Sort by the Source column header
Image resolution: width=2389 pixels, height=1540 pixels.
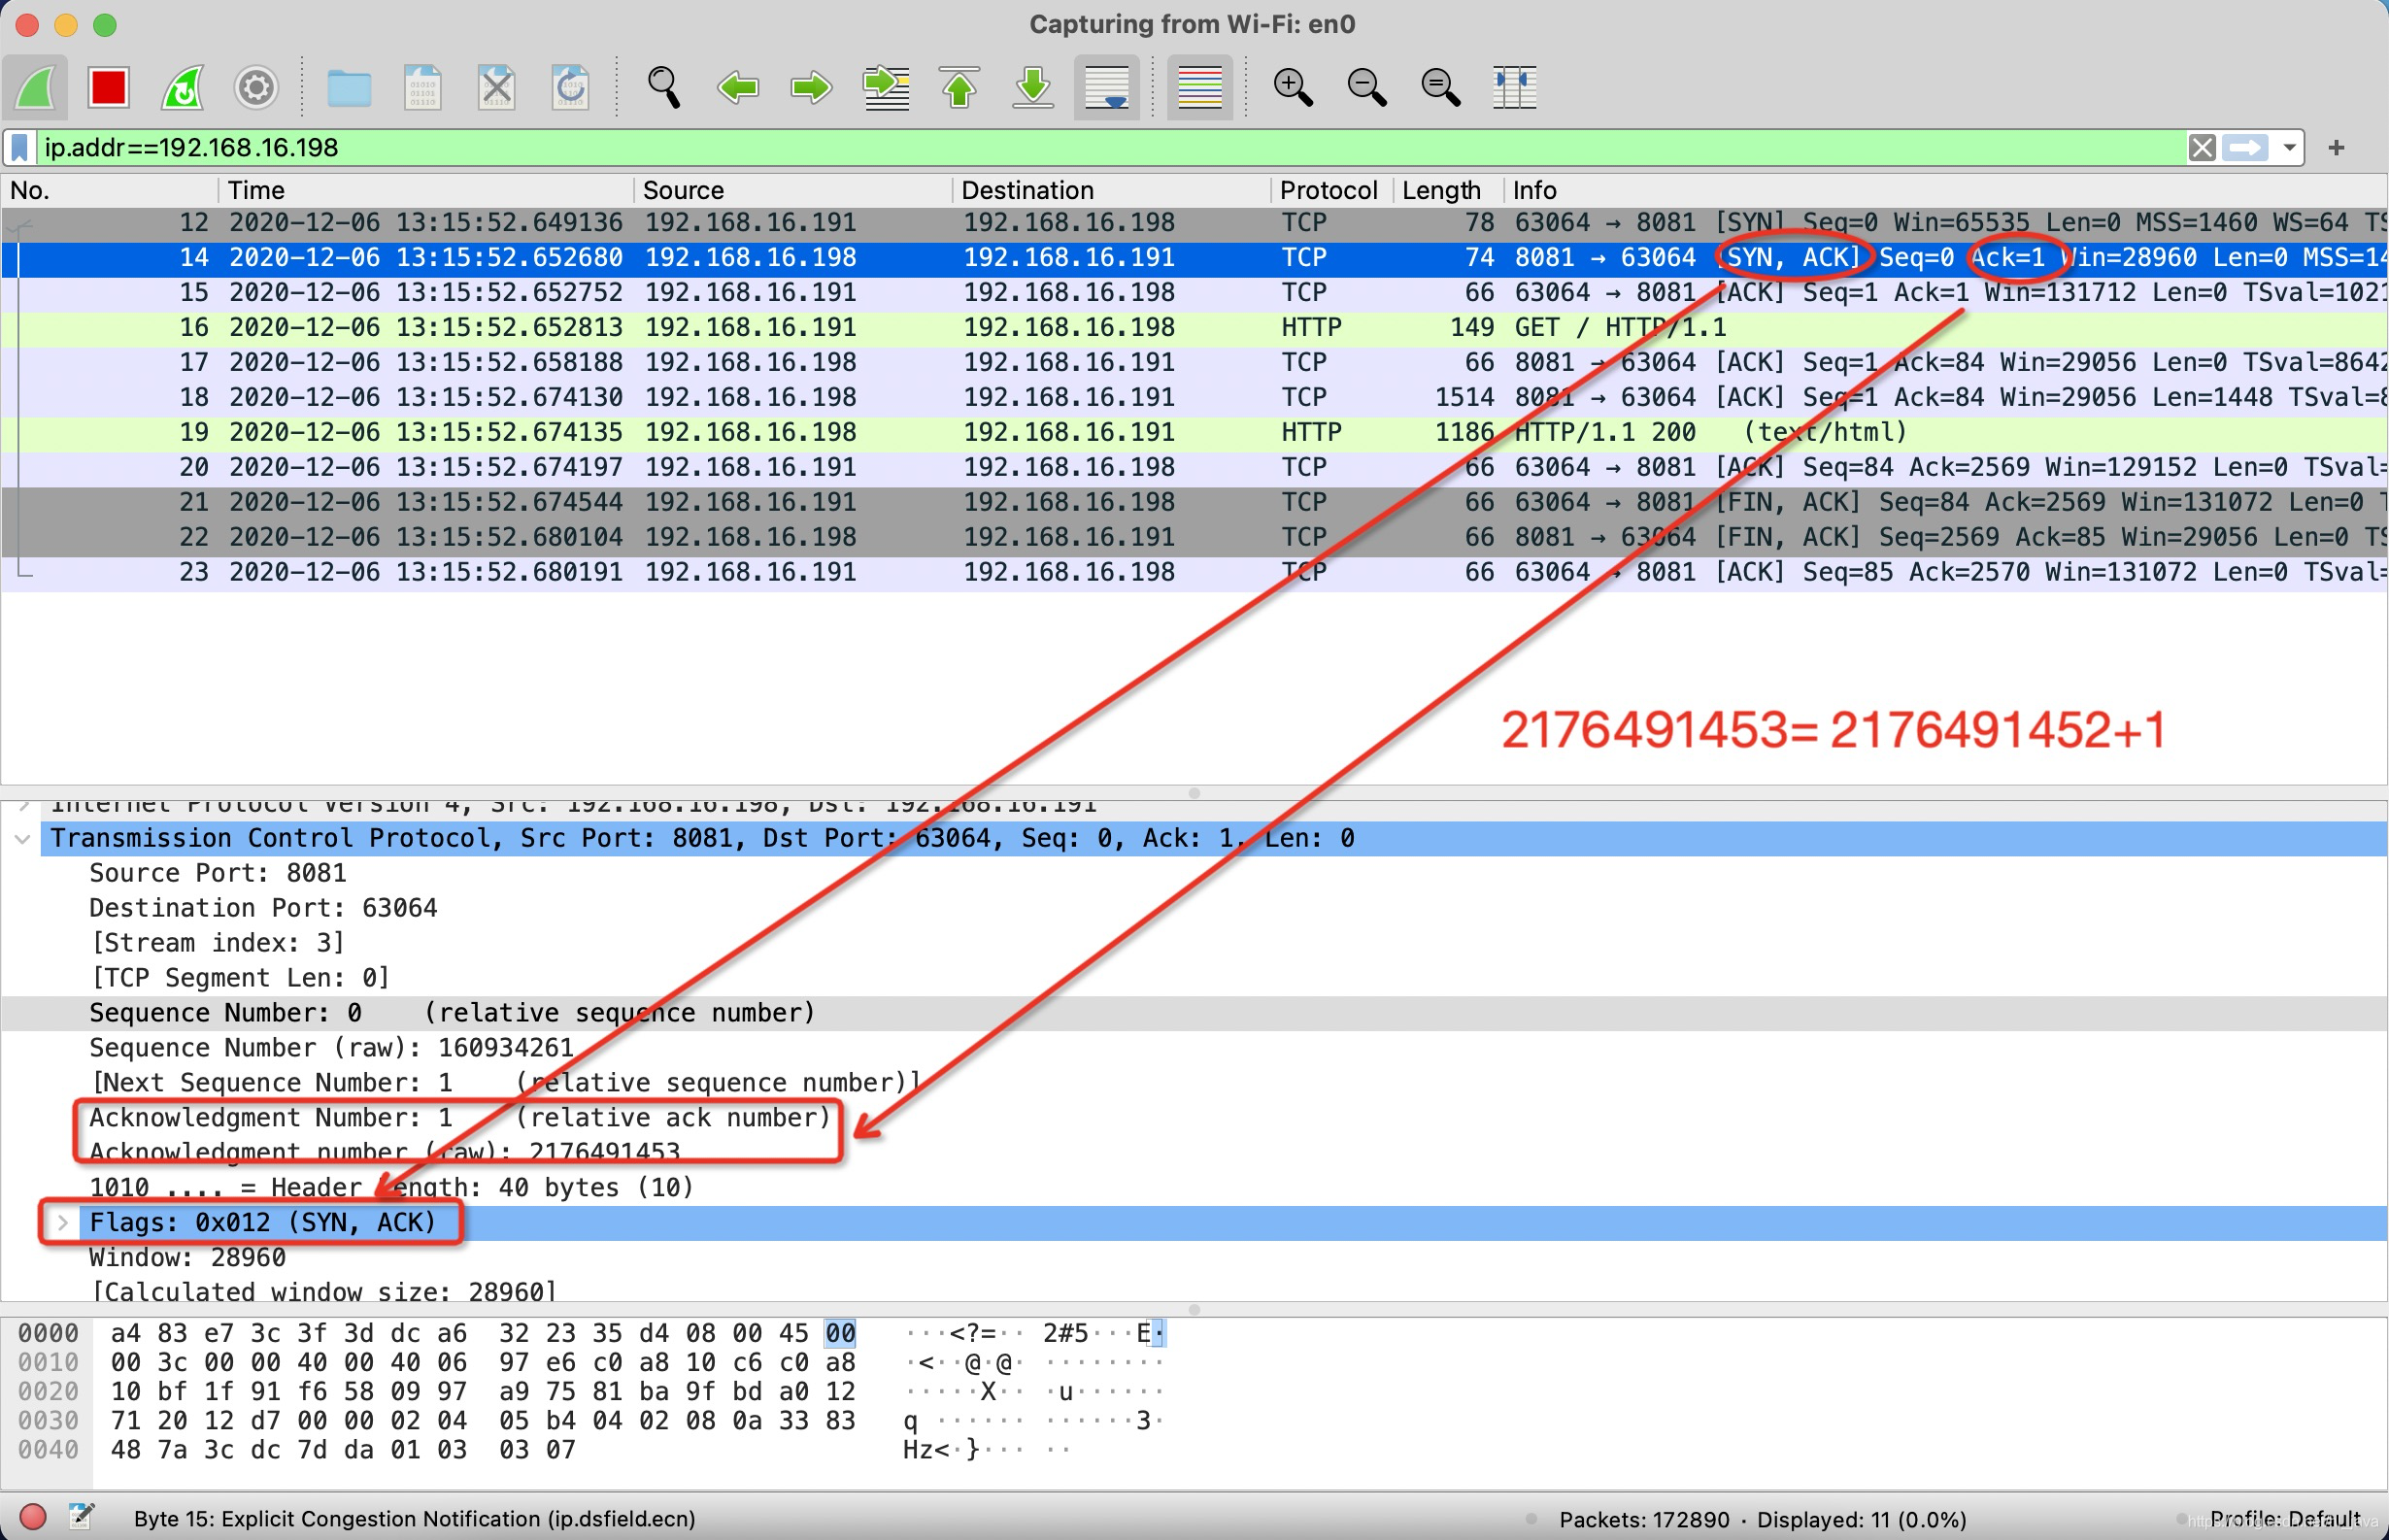(684, 190)
